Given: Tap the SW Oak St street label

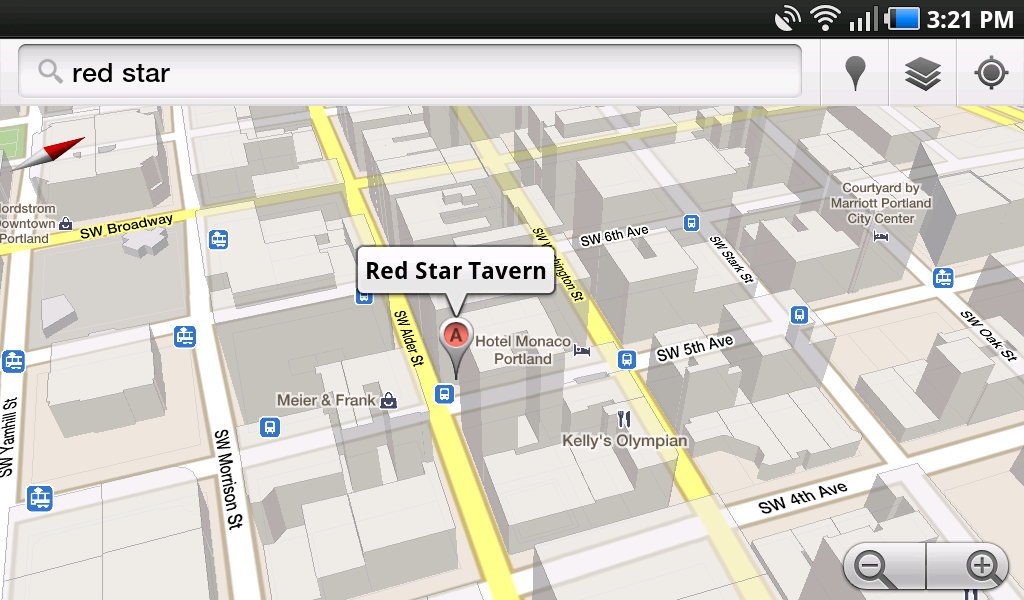Looking at the screenshot, I should coord(989,336).
